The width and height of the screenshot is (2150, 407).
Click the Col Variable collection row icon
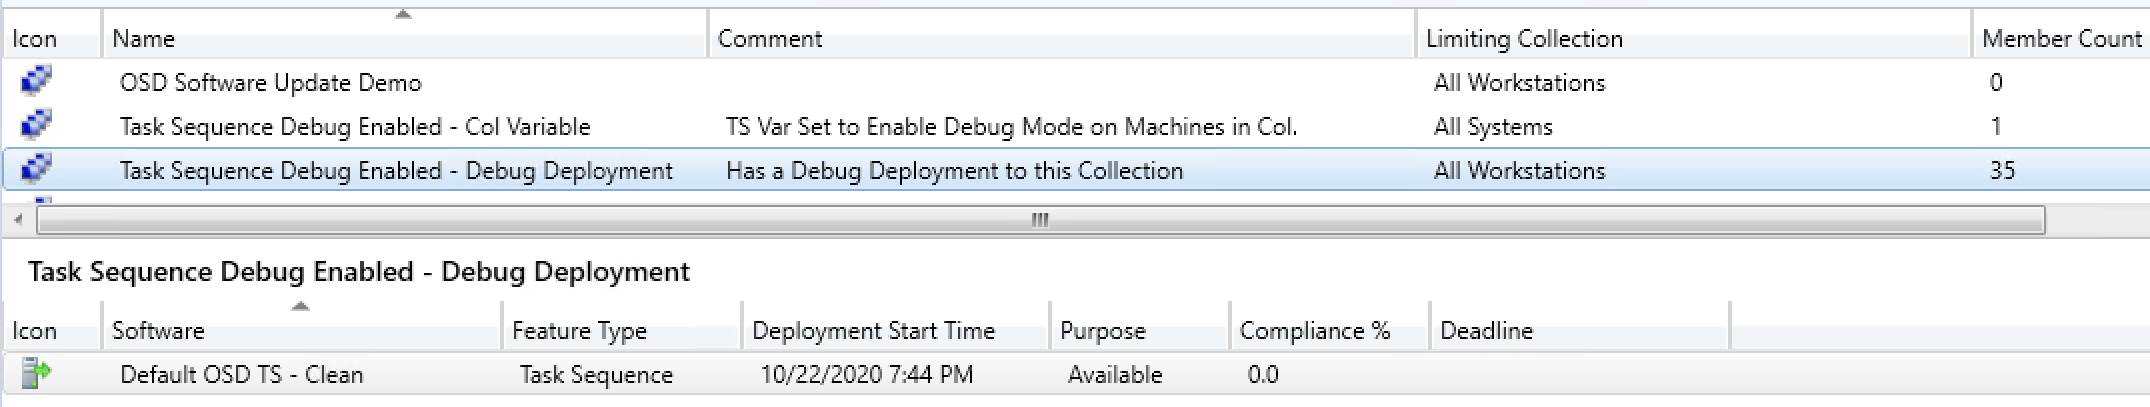click(36, 125)
